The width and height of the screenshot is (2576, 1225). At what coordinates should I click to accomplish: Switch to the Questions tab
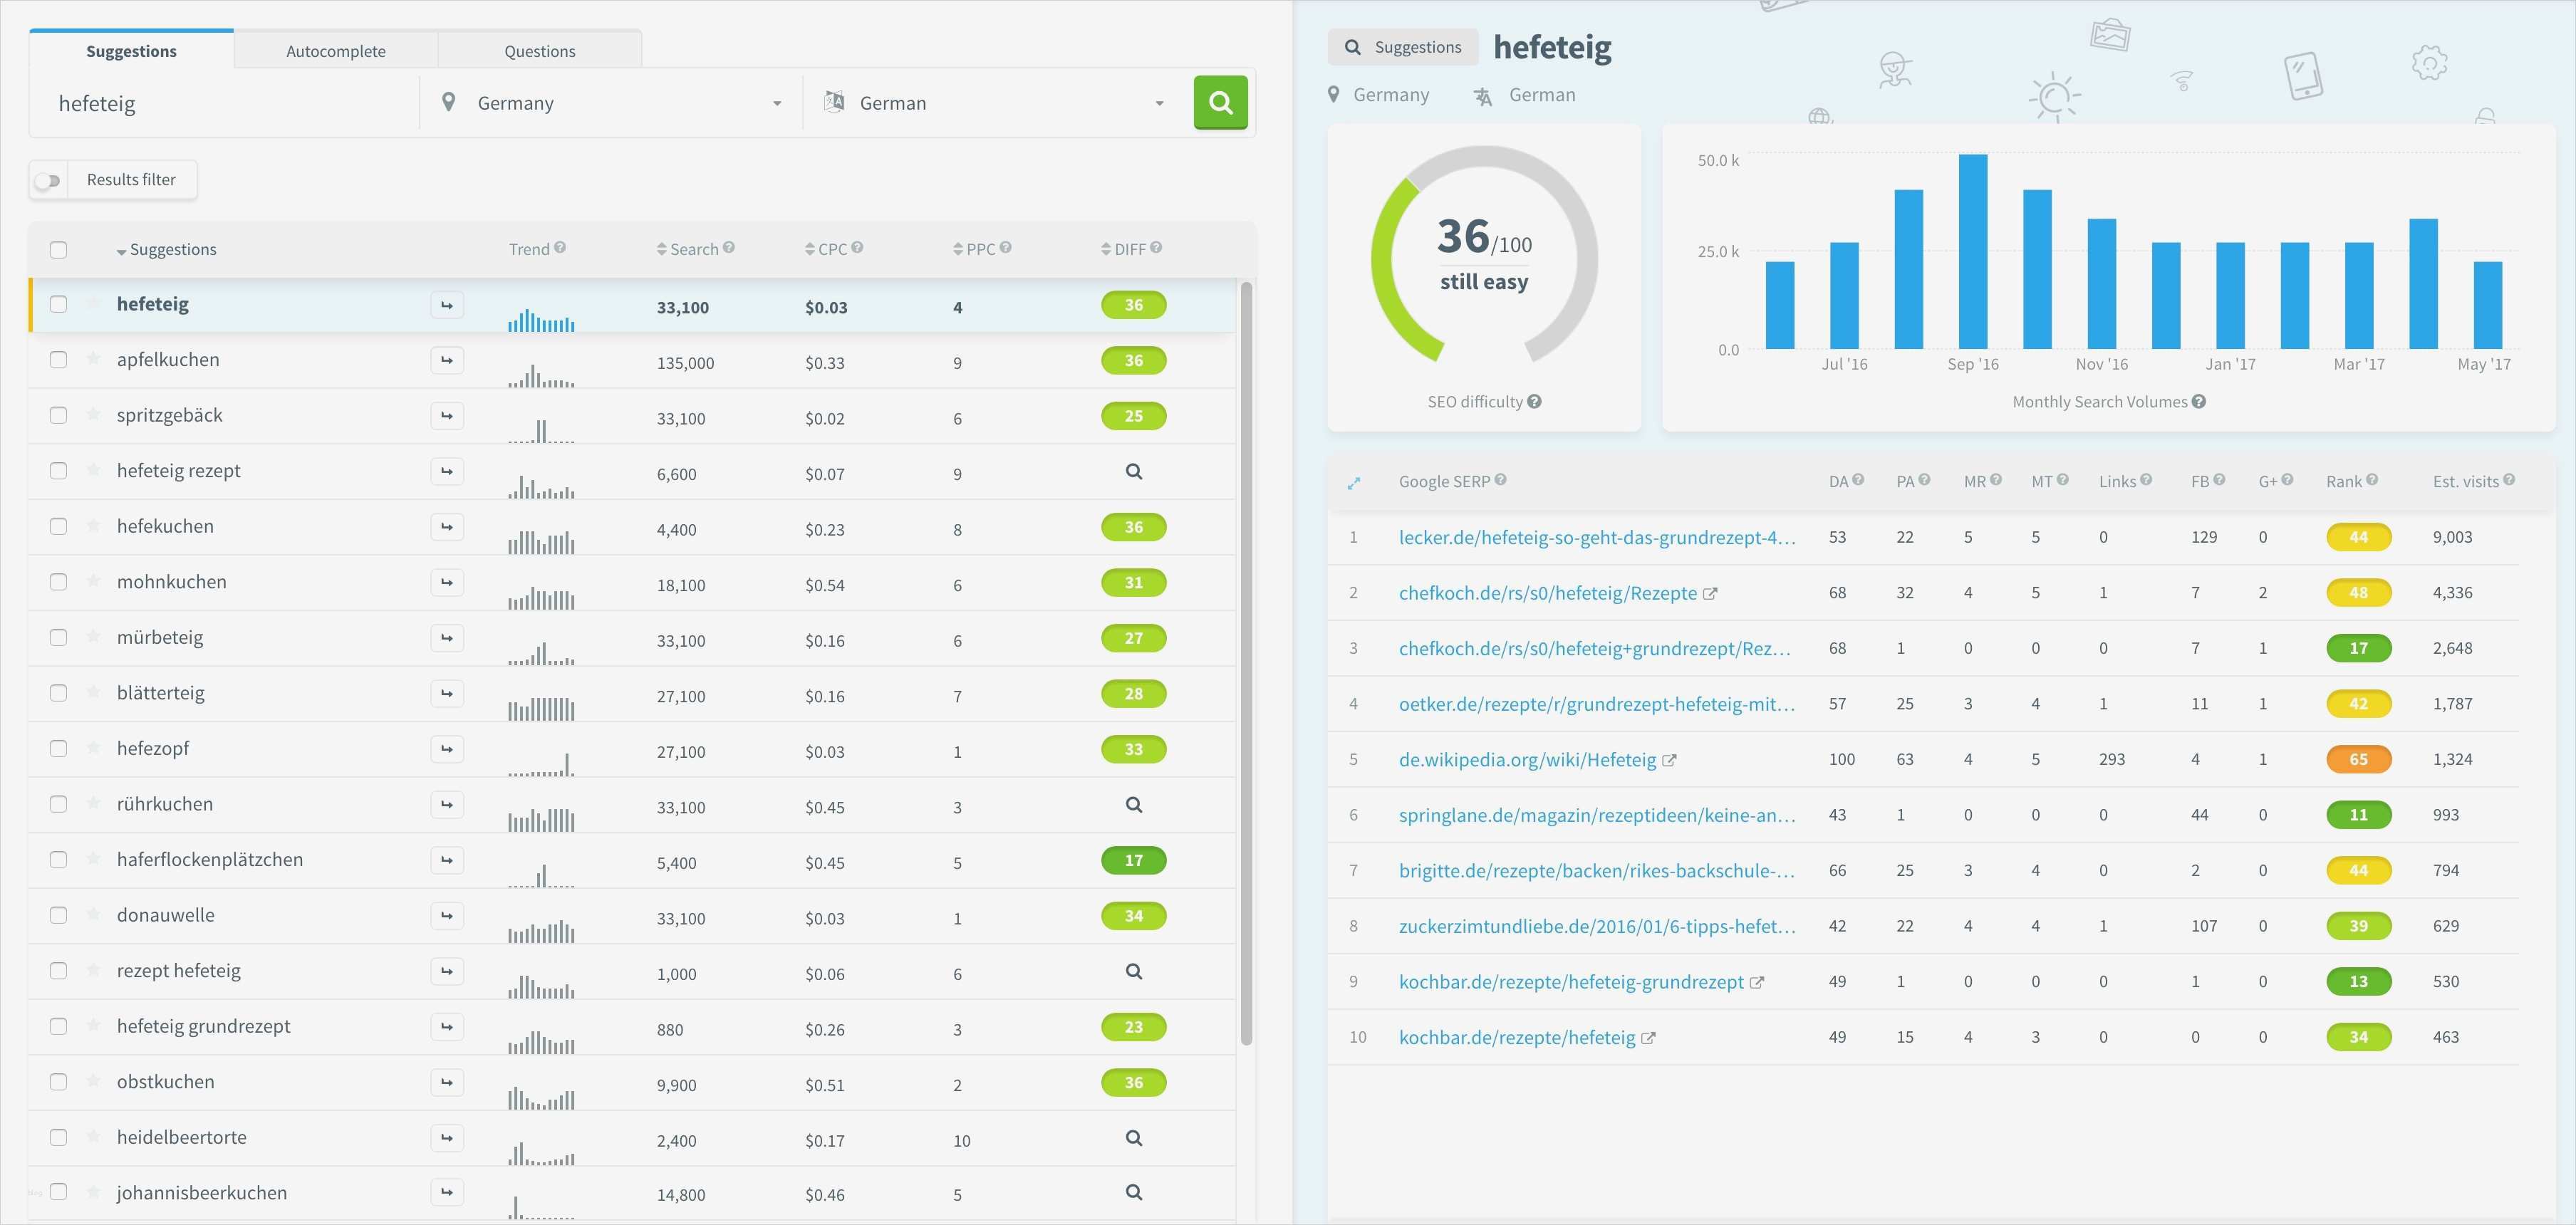click(539, 51)
